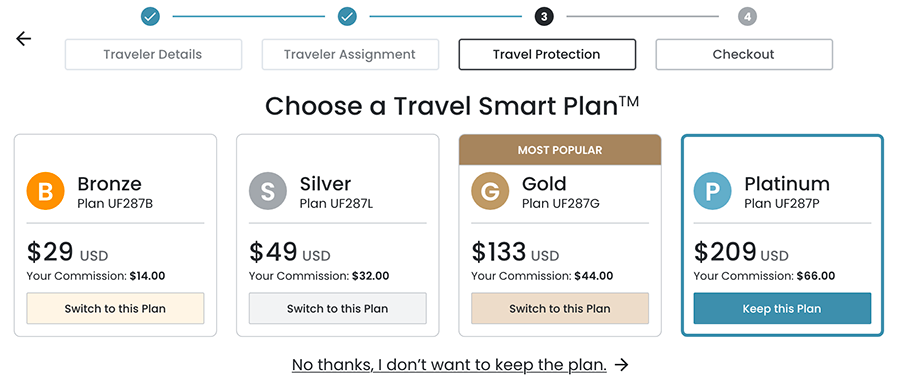Switch to the Bronze plan
This screenshot has height=385, width=900.
[x=115, y=309]
